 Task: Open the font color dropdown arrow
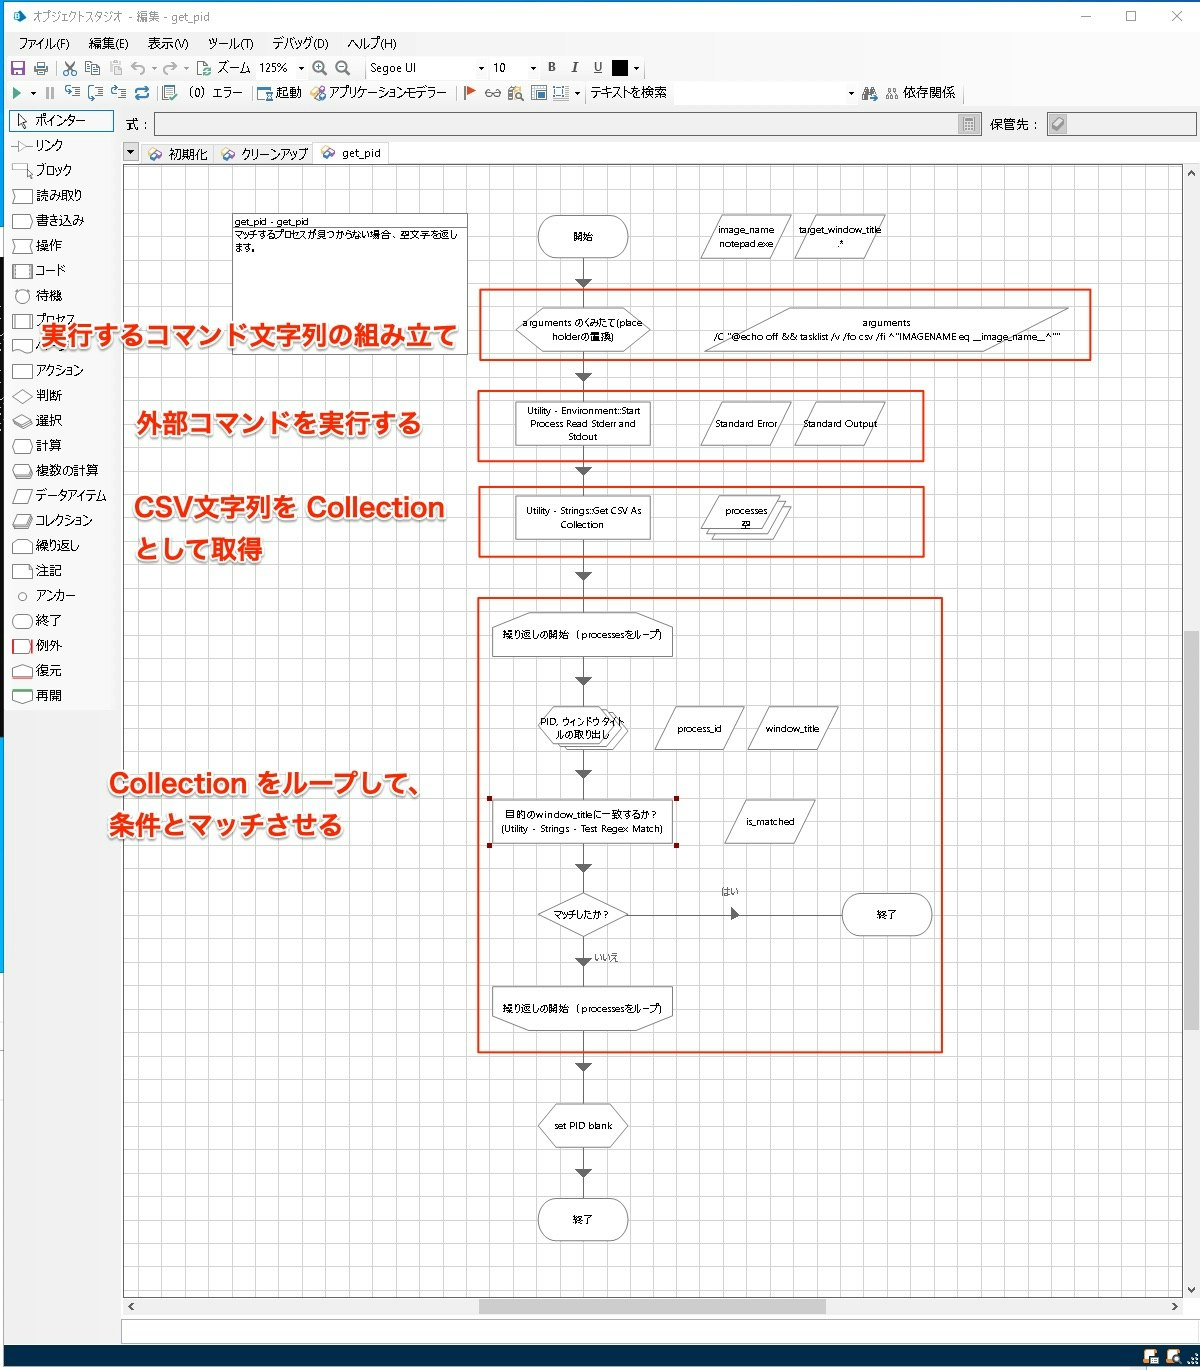coord(636,68)
